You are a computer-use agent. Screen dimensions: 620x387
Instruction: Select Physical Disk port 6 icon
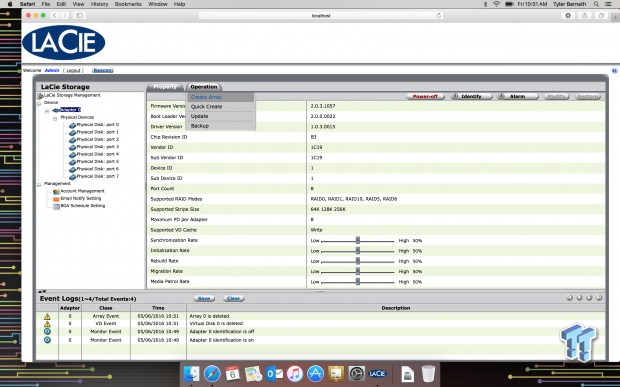click(x=72, y=169)
